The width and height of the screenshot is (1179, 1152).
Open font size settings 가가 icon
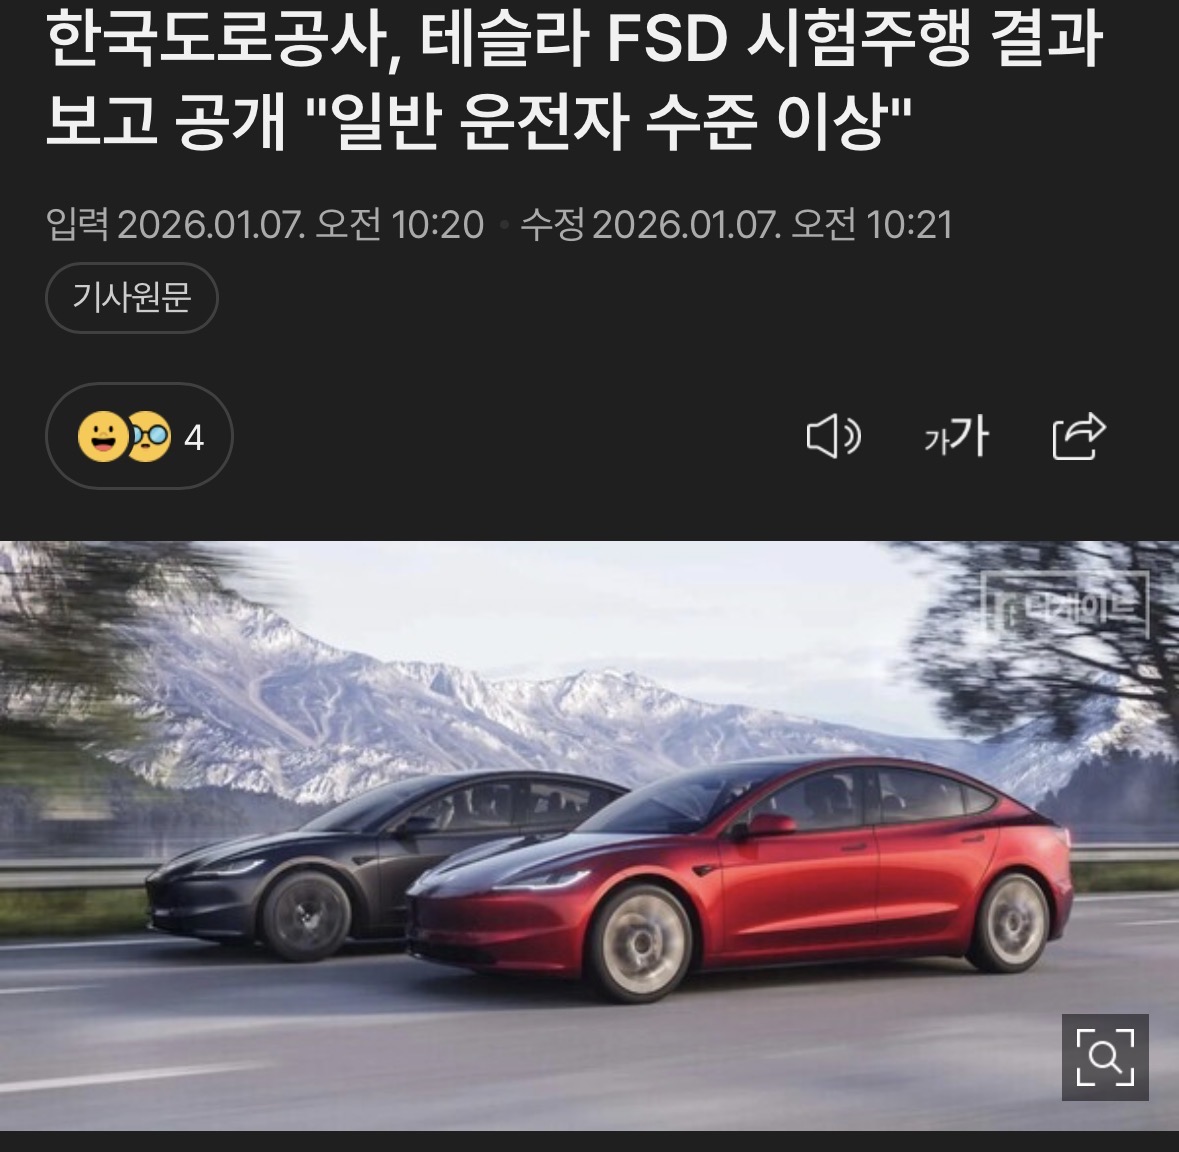[x=956, y=436]
